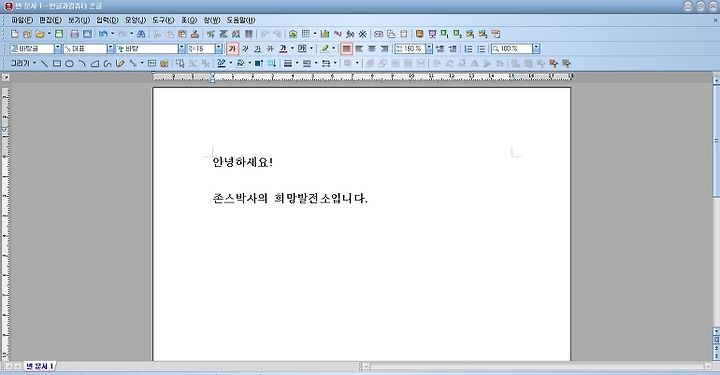The height and width of the screenshot is (375, 720).
Task: Open the 대표 language dropdown
Action: coord(110,49)
